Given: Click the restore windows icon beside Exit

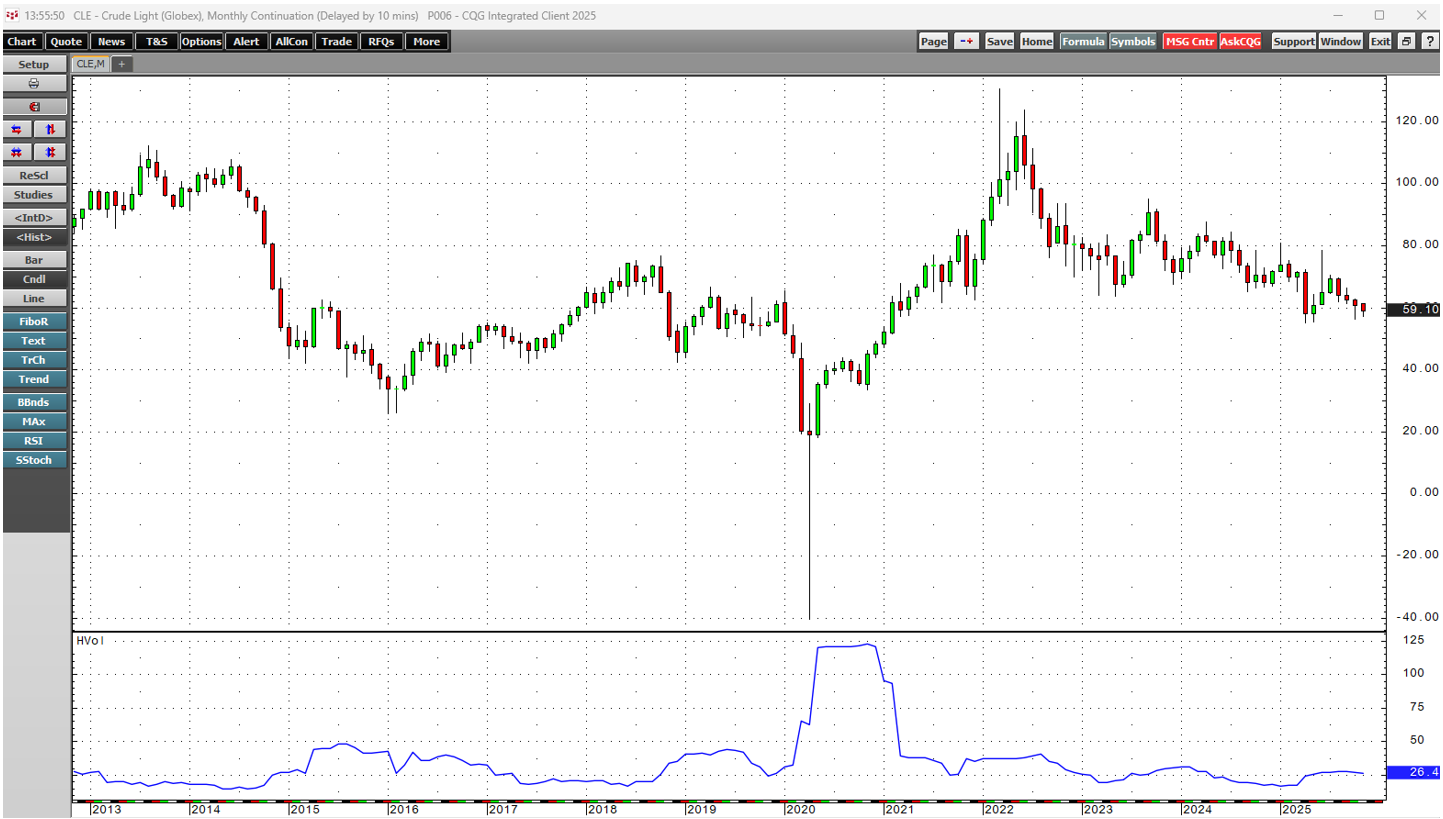Looking at the screenshot, I should click(x=1406, y=41).
